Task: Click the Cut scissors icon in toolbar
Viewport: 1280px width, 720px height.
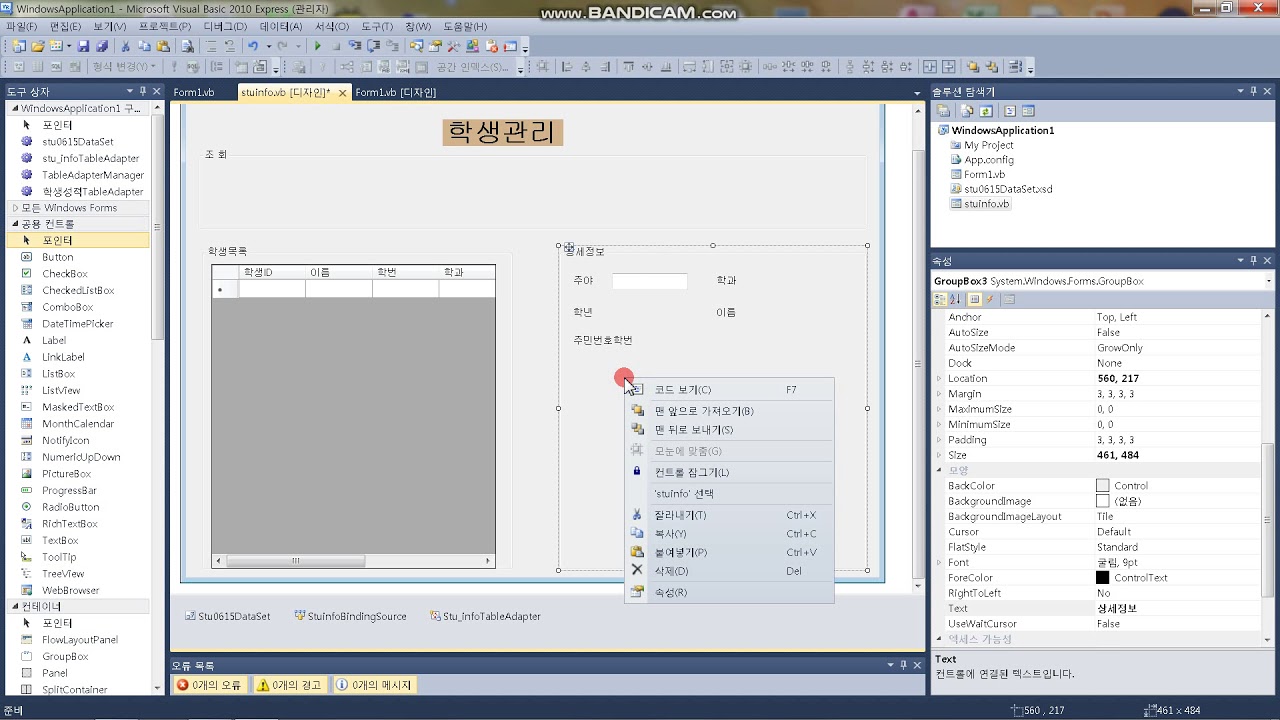Action: point(126,46)
